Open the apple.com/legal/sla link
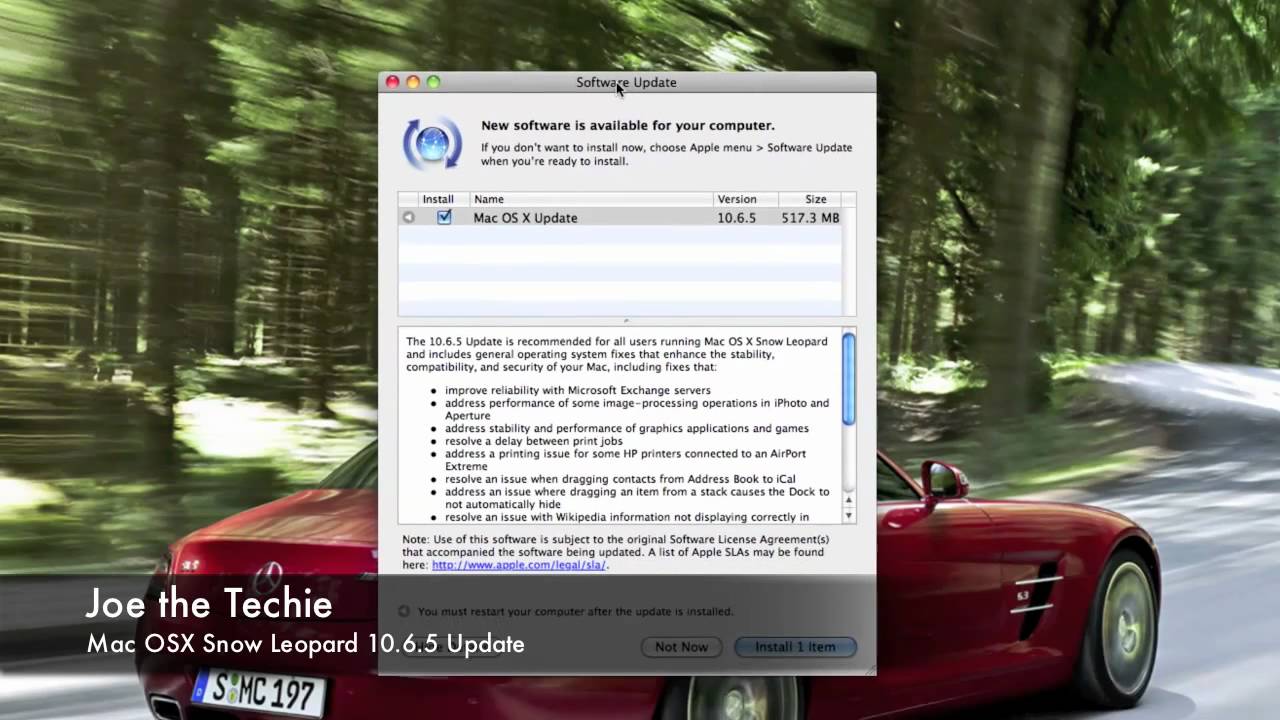The image size is (1280, 720). [x=519, y=565]
